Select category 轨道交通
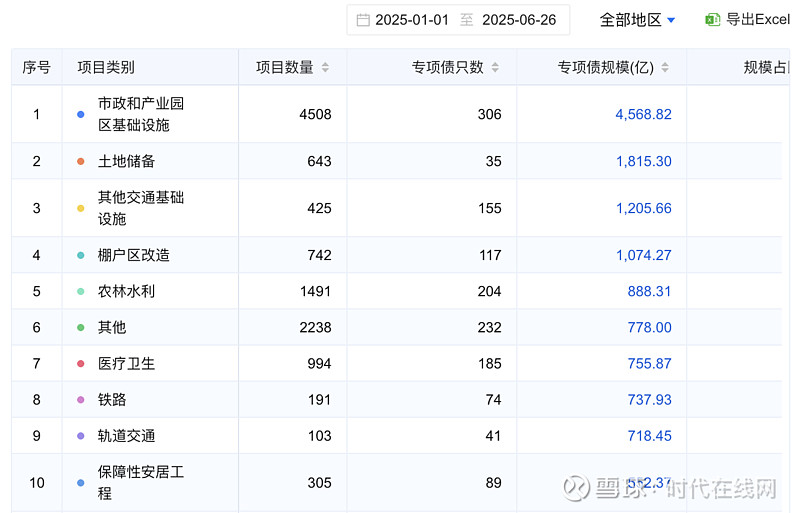This screenshot has width=800, height=513. pyautogui.click(x=126, y=436)
